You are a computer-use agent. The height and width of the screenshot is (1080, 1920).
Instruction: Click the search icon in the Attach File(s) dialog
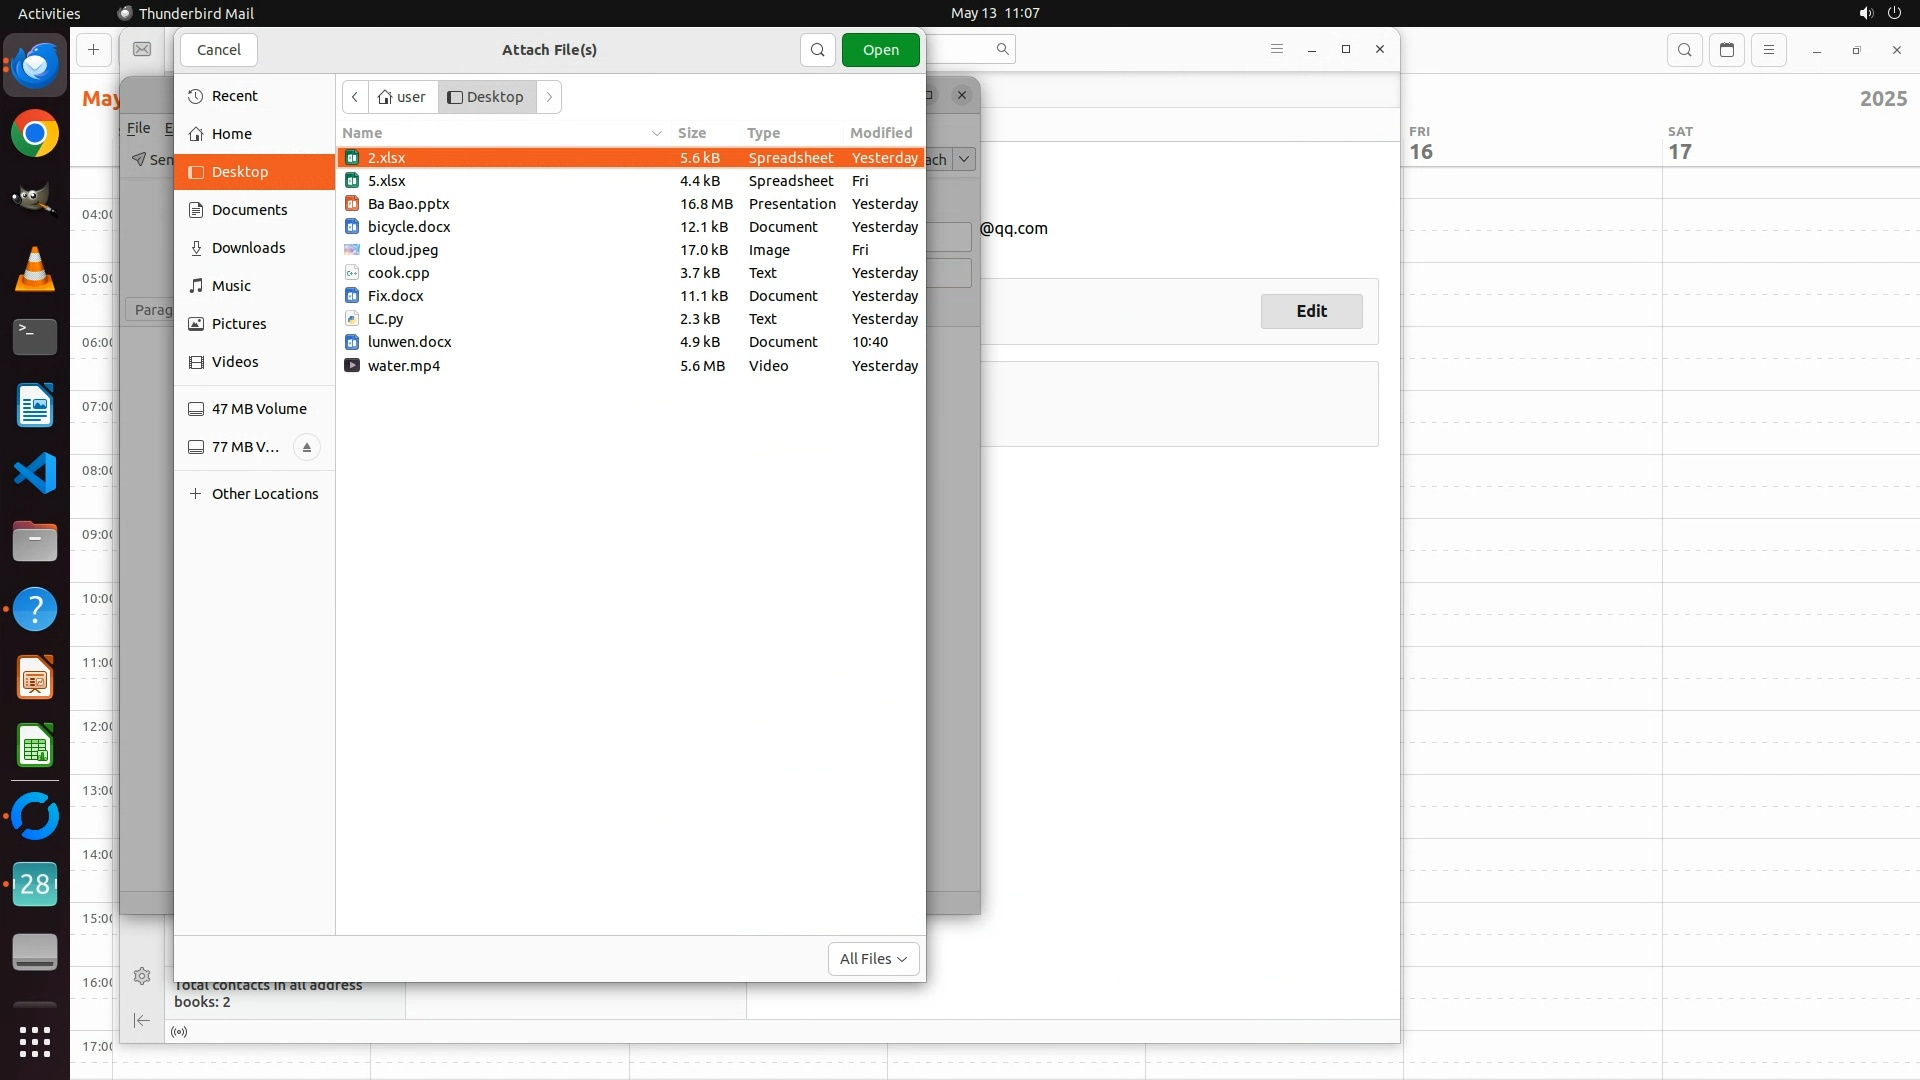[x=817, y=50]
